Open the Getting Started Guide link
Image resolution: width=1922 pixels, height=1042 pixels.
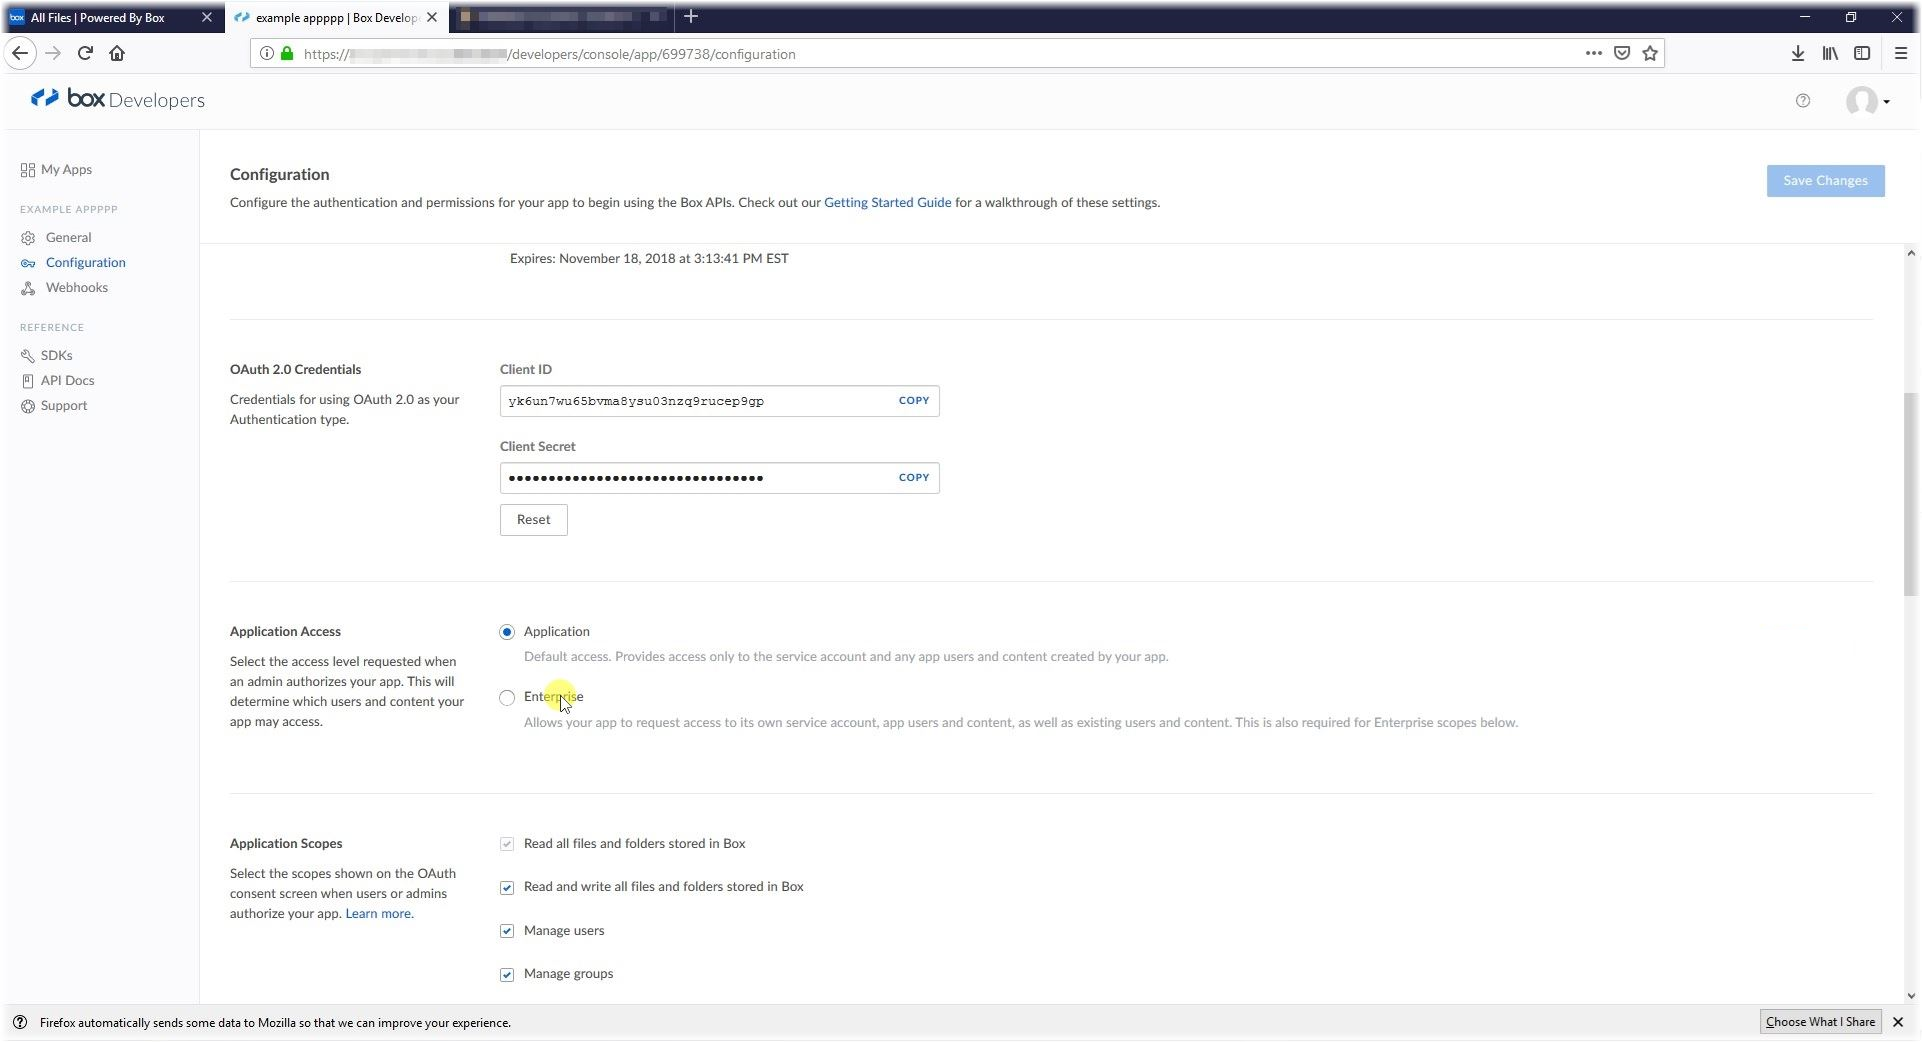888,202
